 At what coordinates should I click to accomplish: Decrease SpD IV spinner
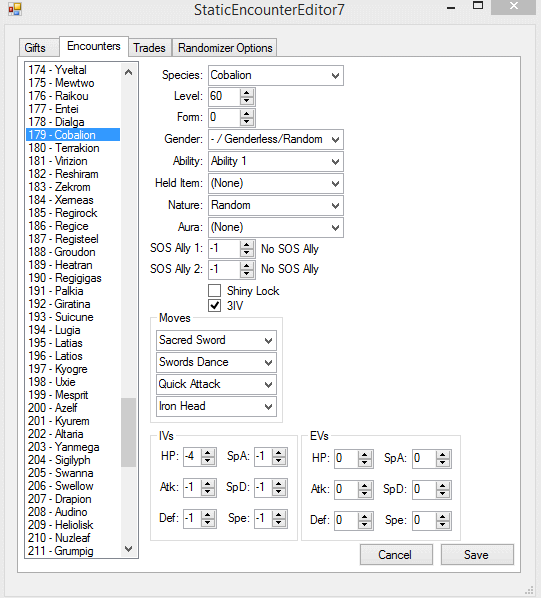click(279, 492)
